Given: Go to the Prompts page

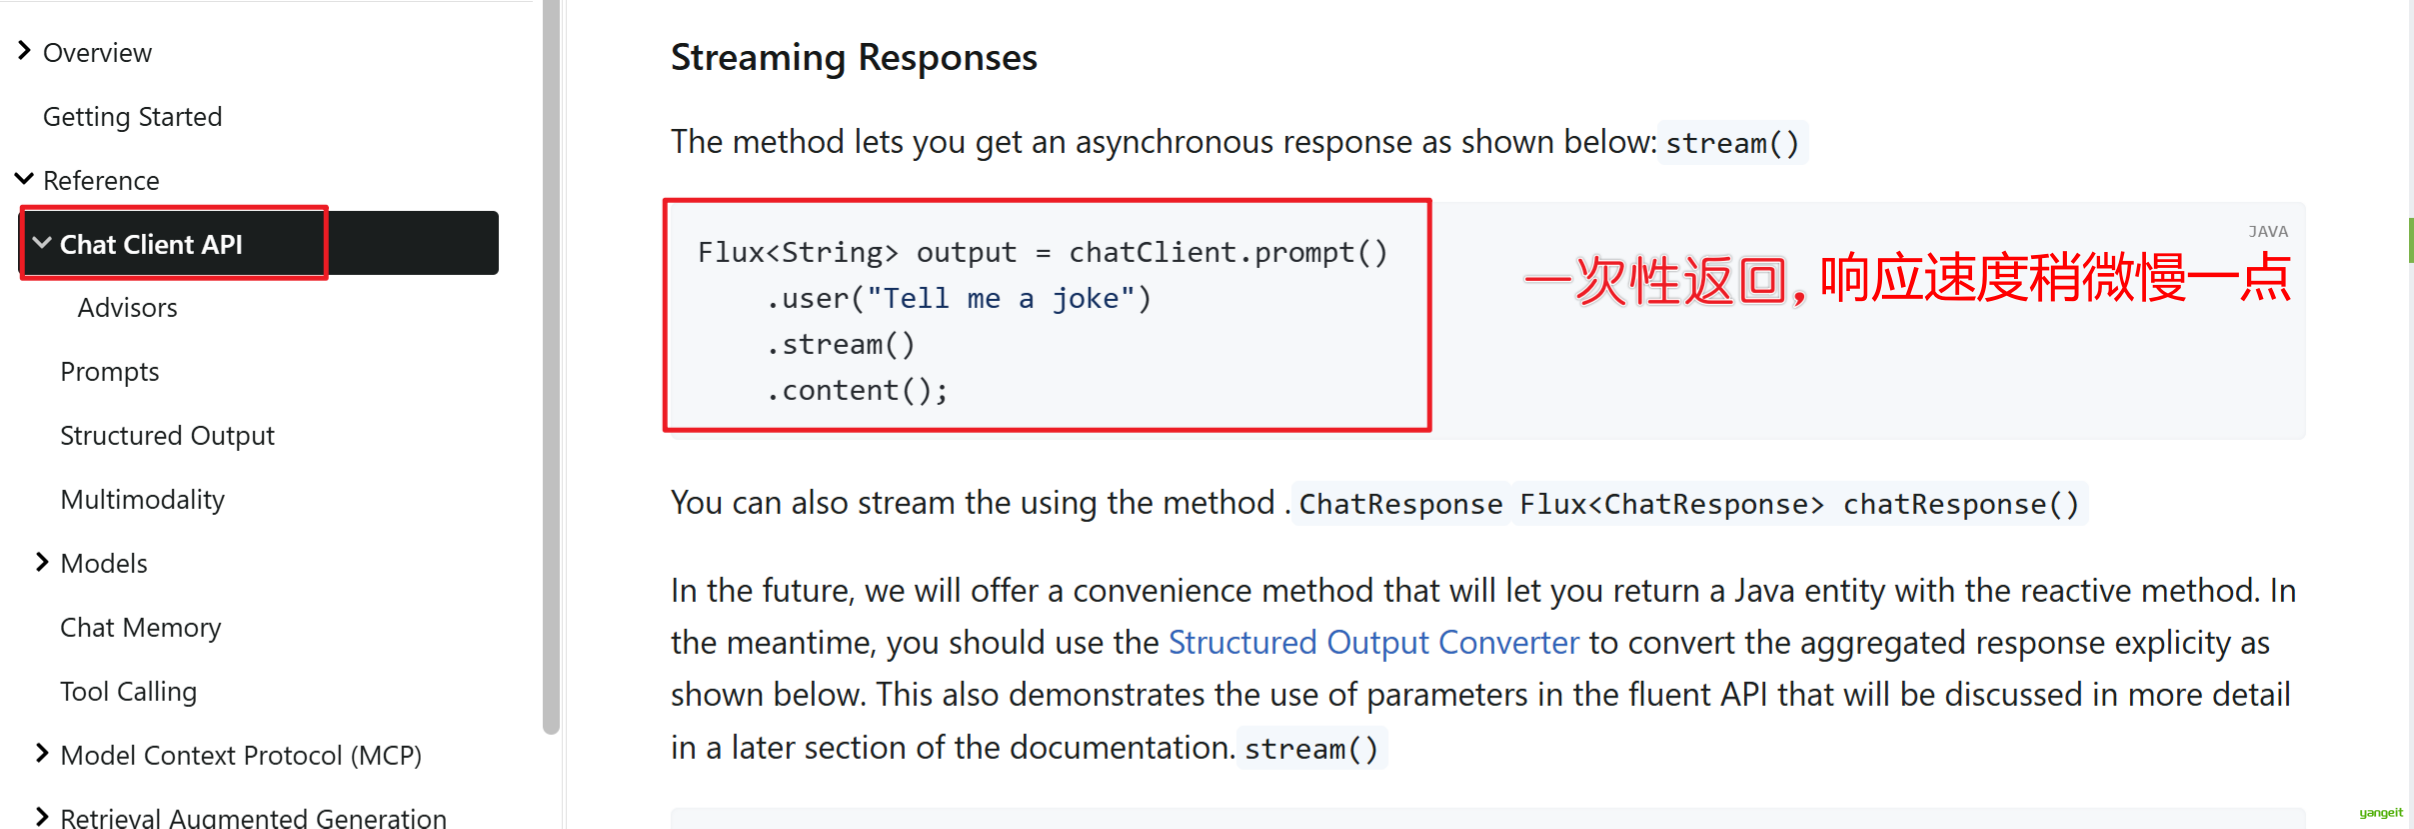Looking at the screenshot, I should pos(109,371).
